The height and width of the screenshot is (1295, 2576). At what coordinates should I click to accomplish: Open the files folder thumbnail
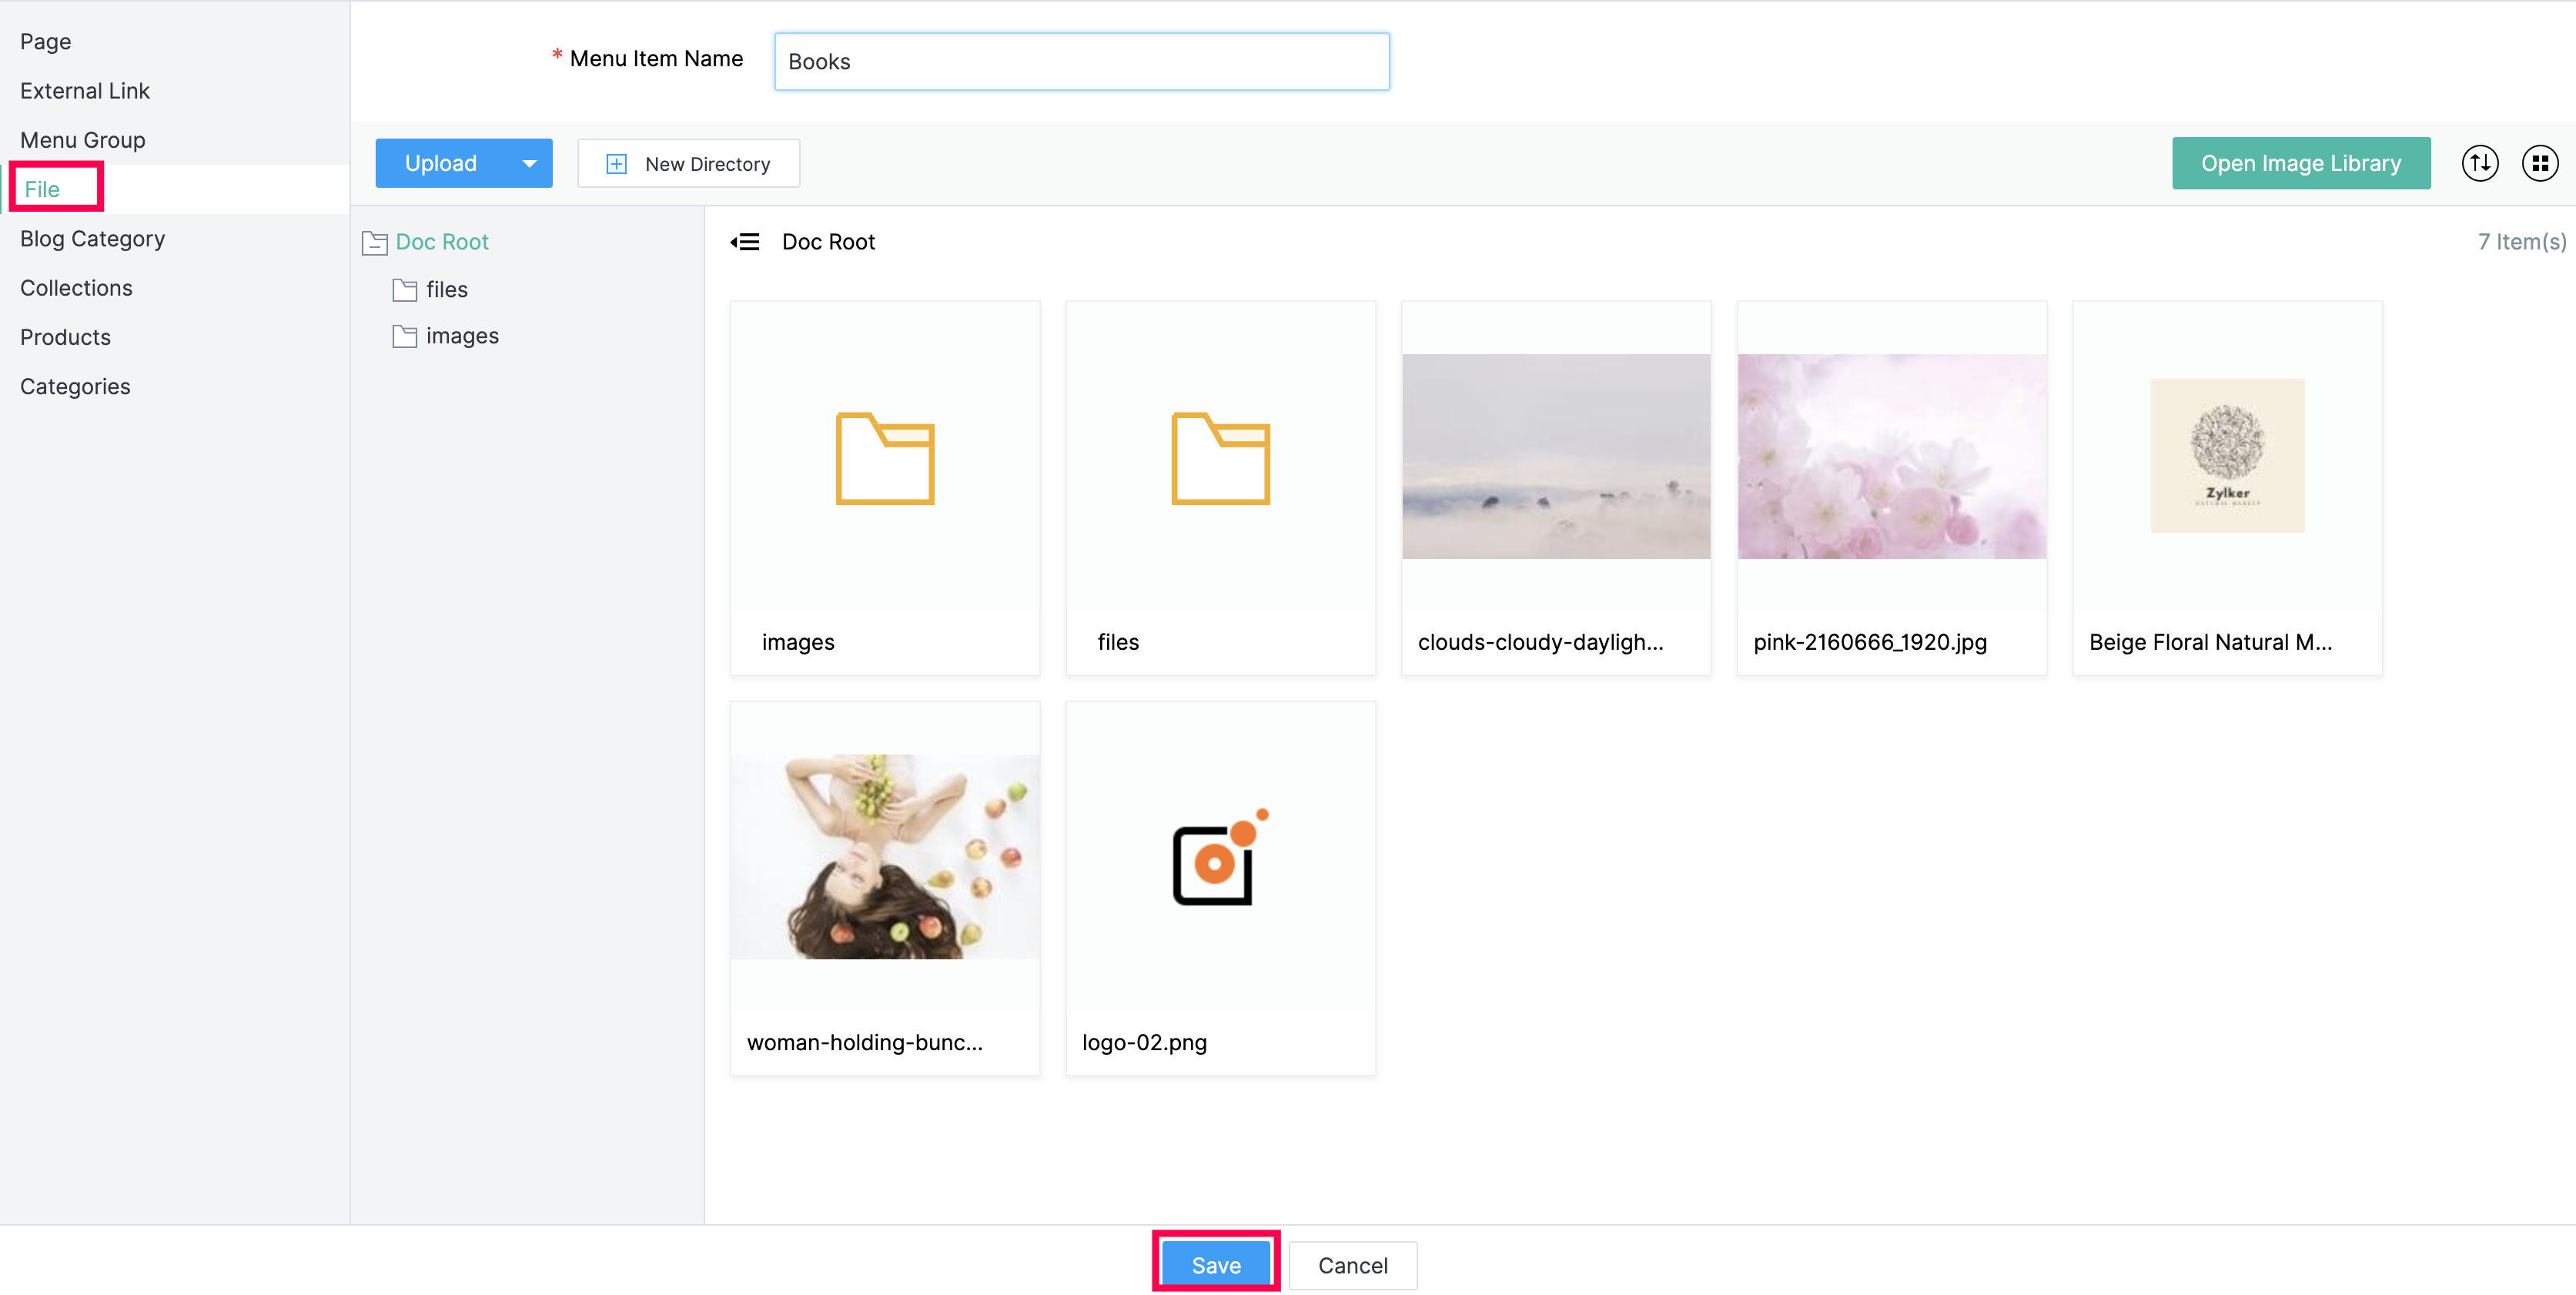1219,460
